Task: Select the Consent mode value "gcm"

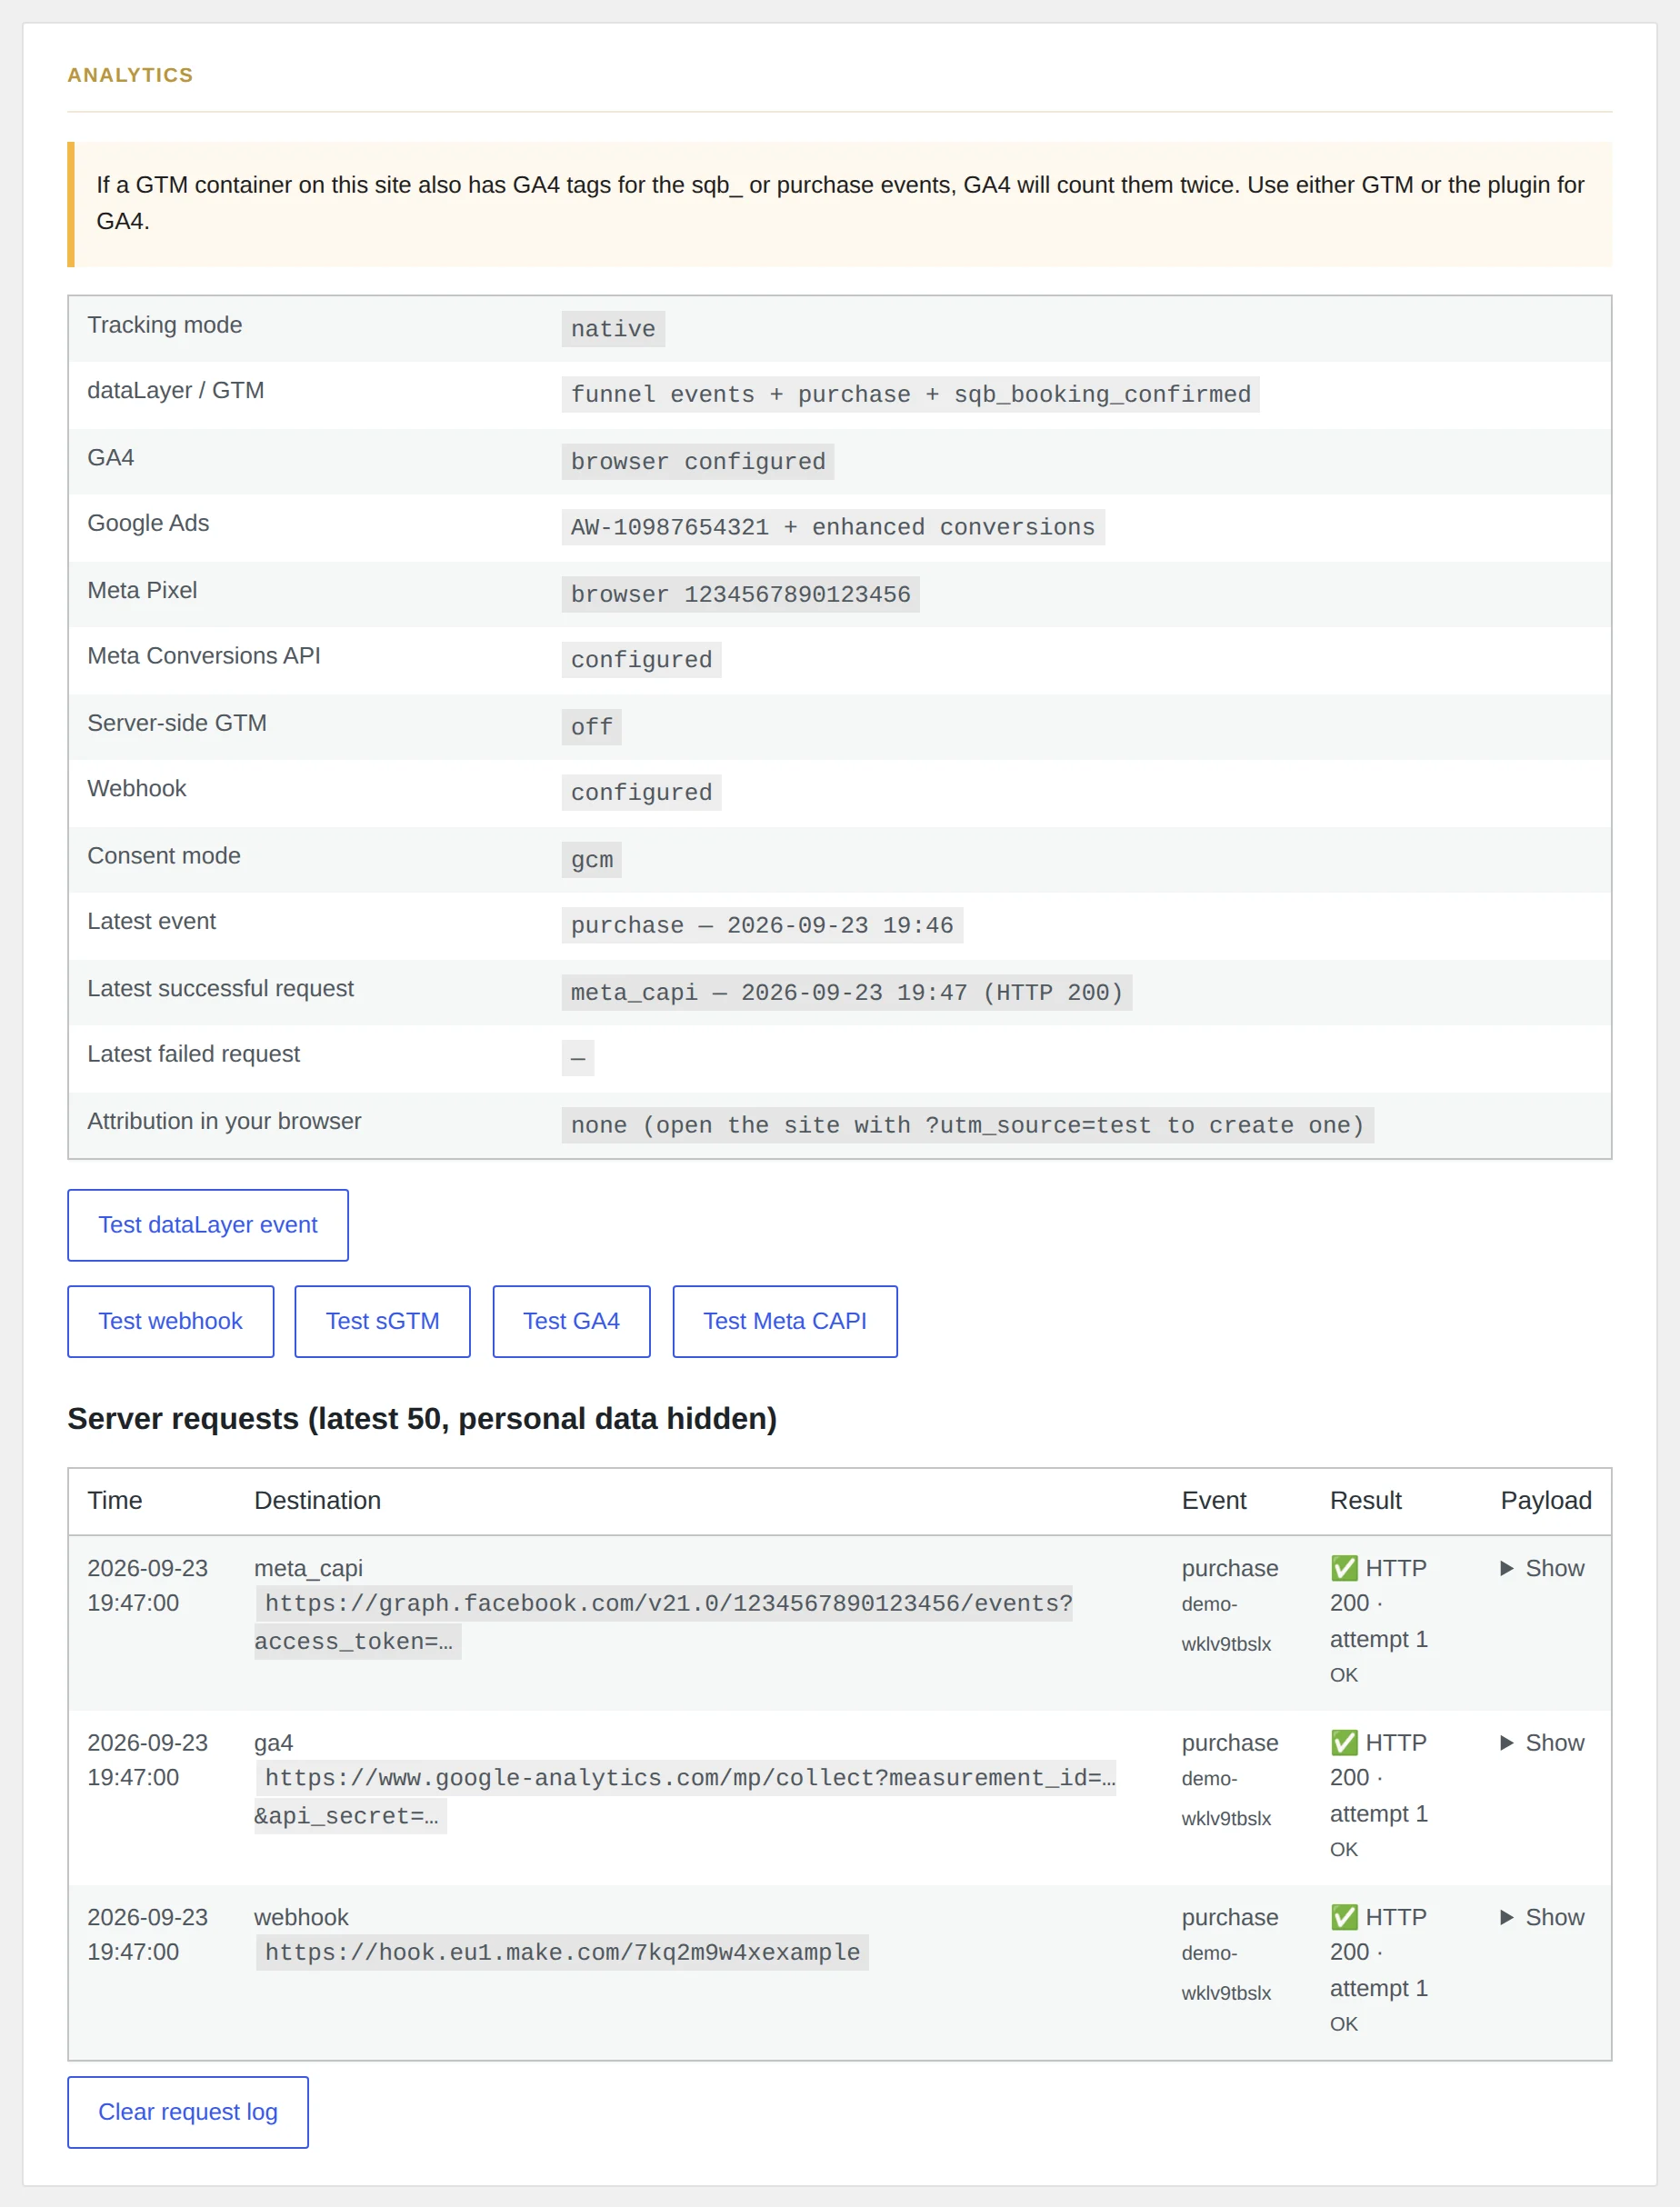Action: [591, 859]
